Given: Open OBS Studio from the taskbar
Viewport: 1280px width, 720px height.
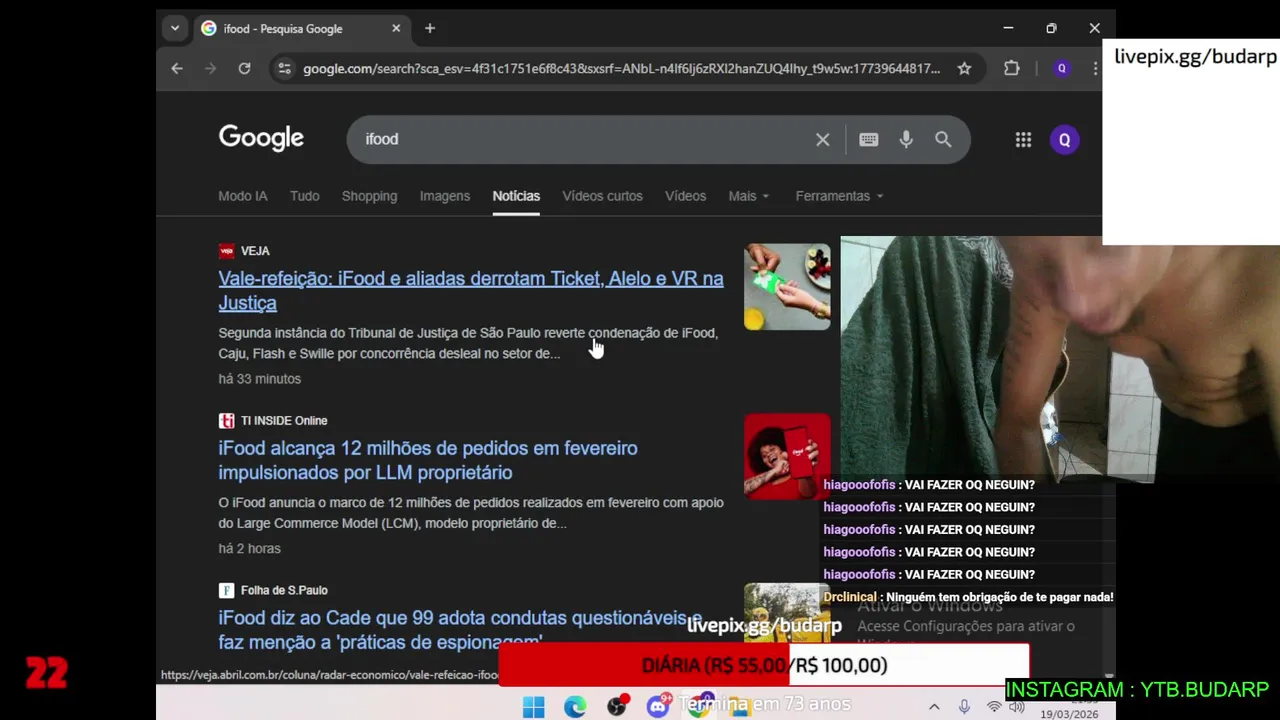Looking at the screenshot, I should pos(616,707).
